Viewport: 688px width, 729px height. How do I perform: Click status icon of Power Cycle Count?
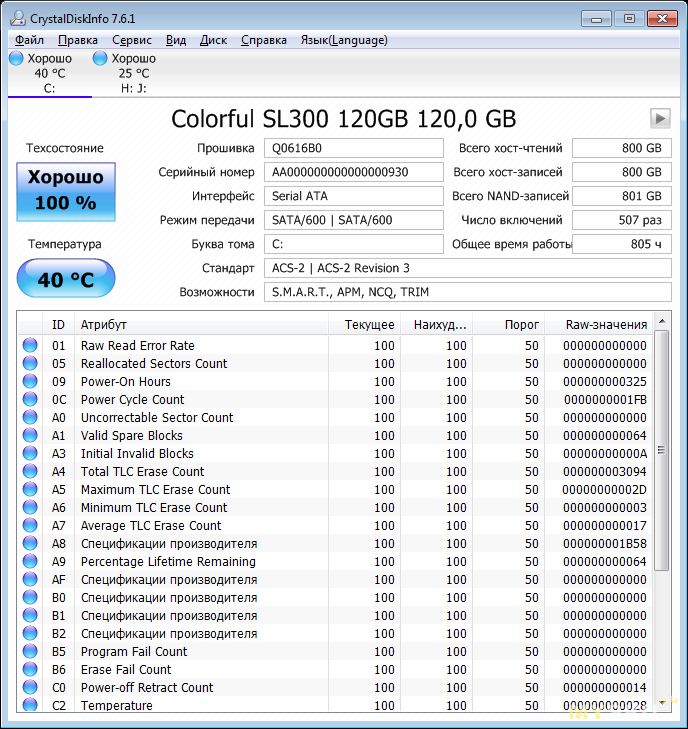click(30, 399)
